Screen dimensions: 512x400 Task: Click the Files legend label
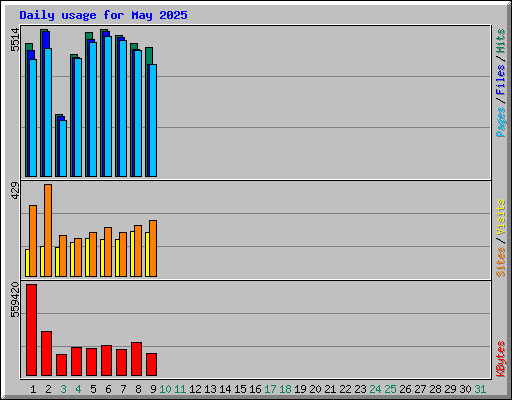[500, 80]
